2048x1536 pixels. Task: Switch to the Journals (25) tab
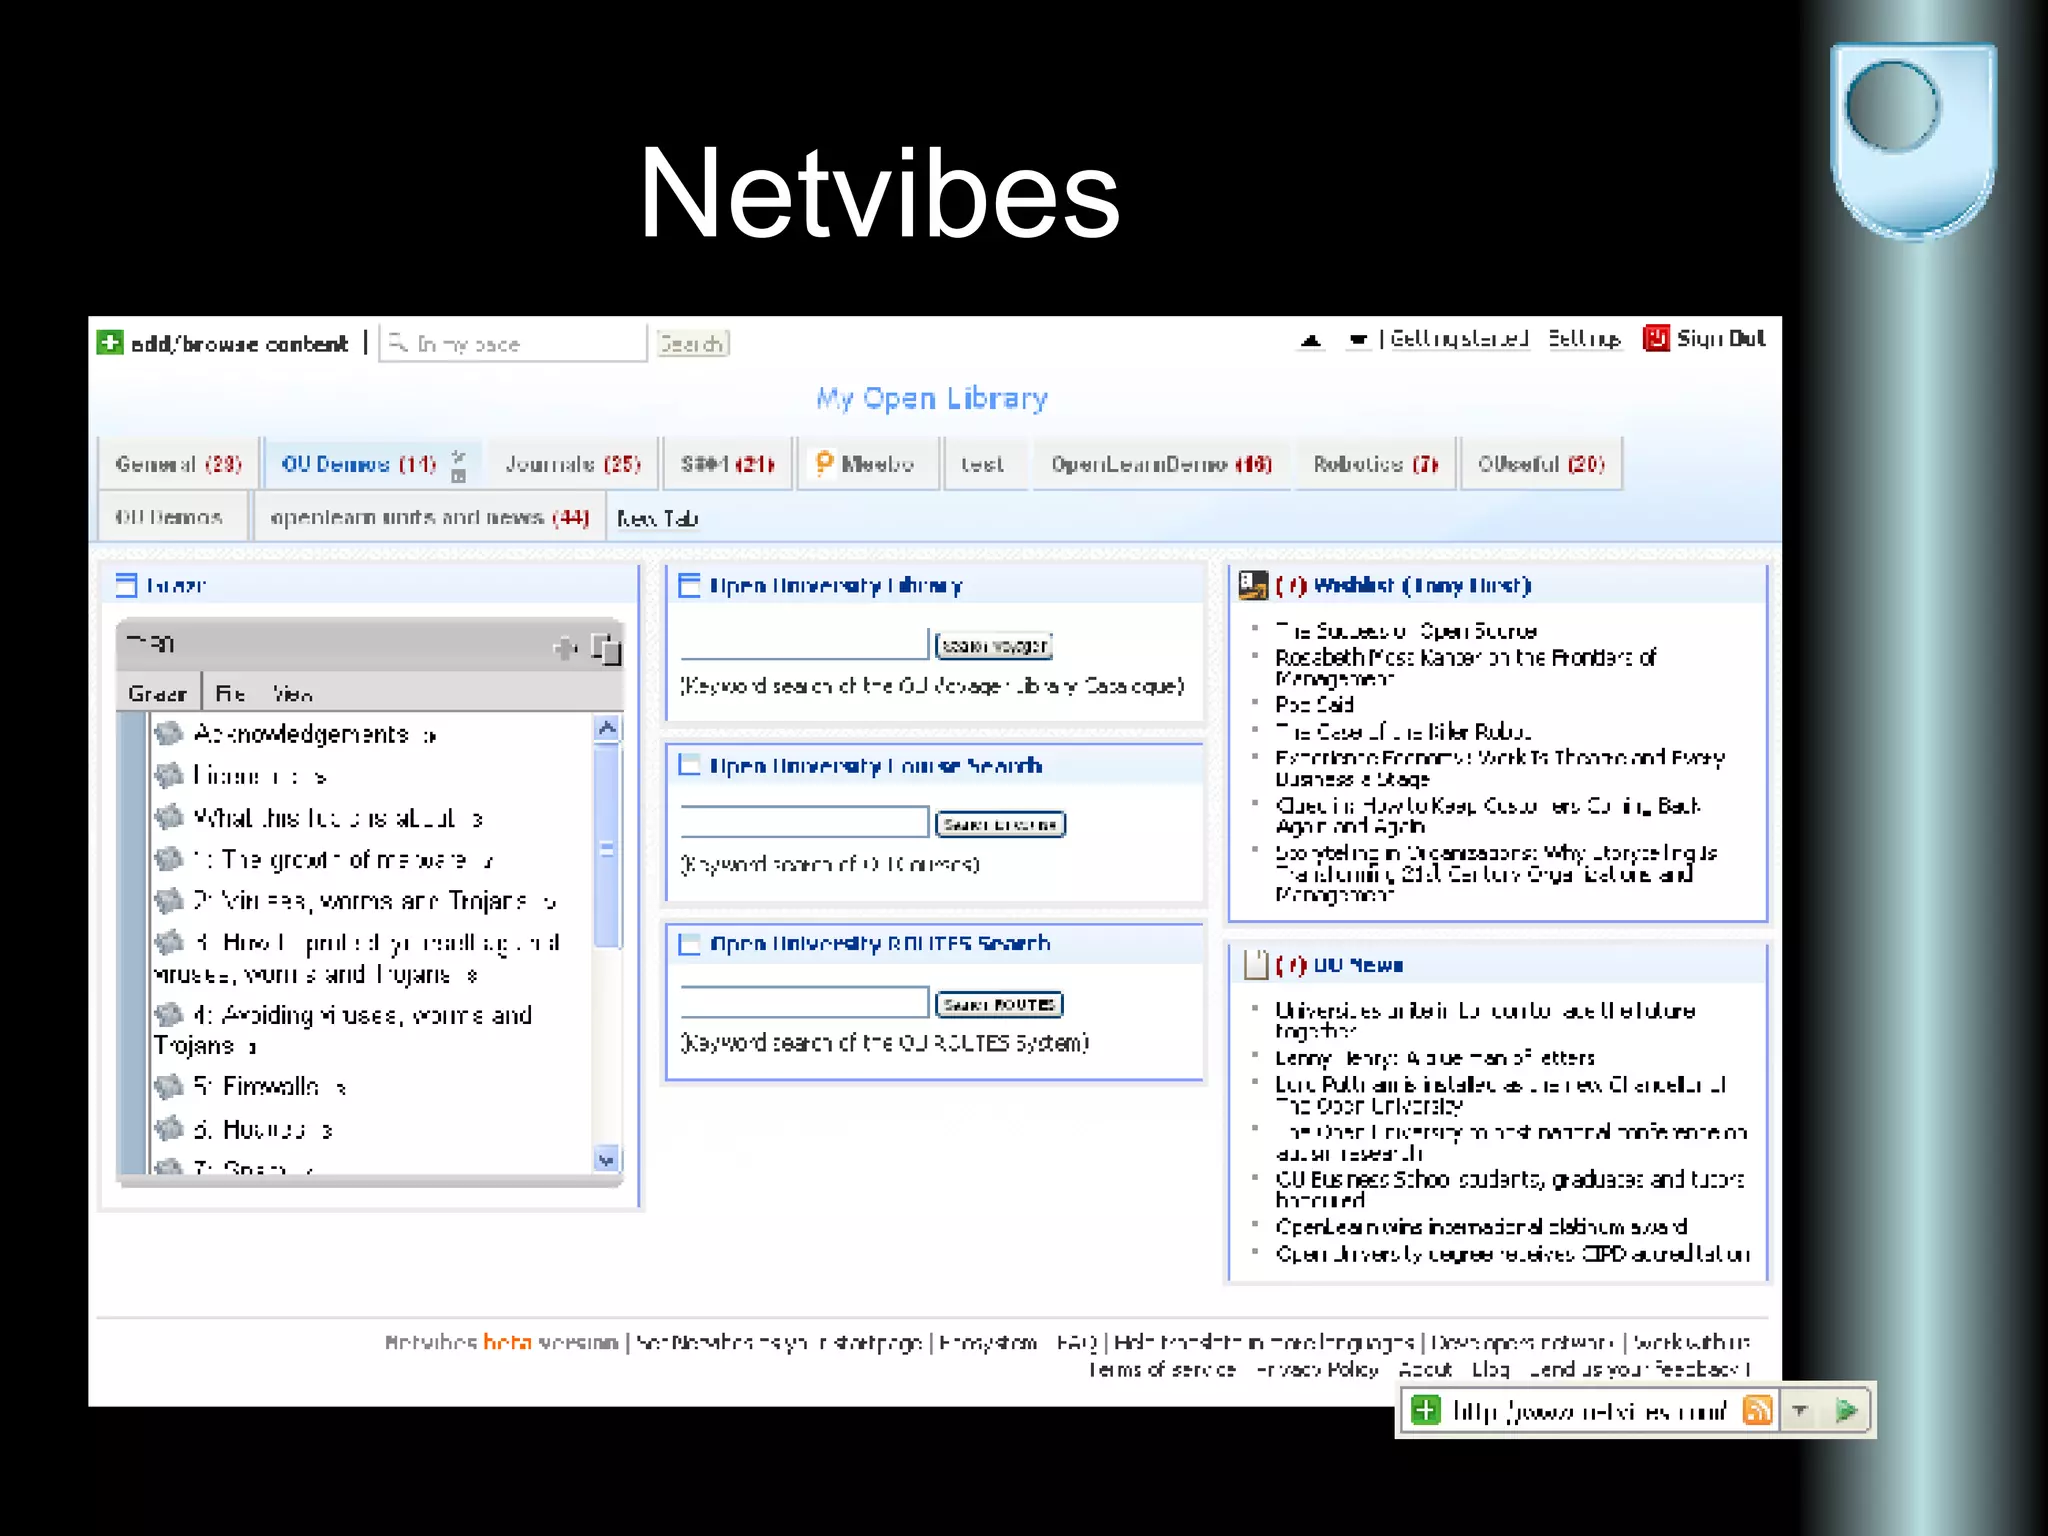click(572, 464)
